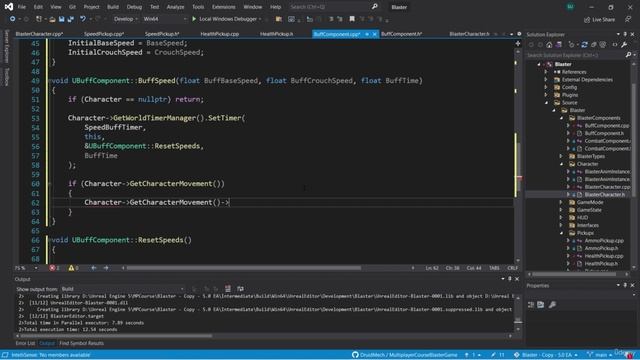Switch to the HealthPickup.h tab
The image size is (640, 360).
point(276,34)
